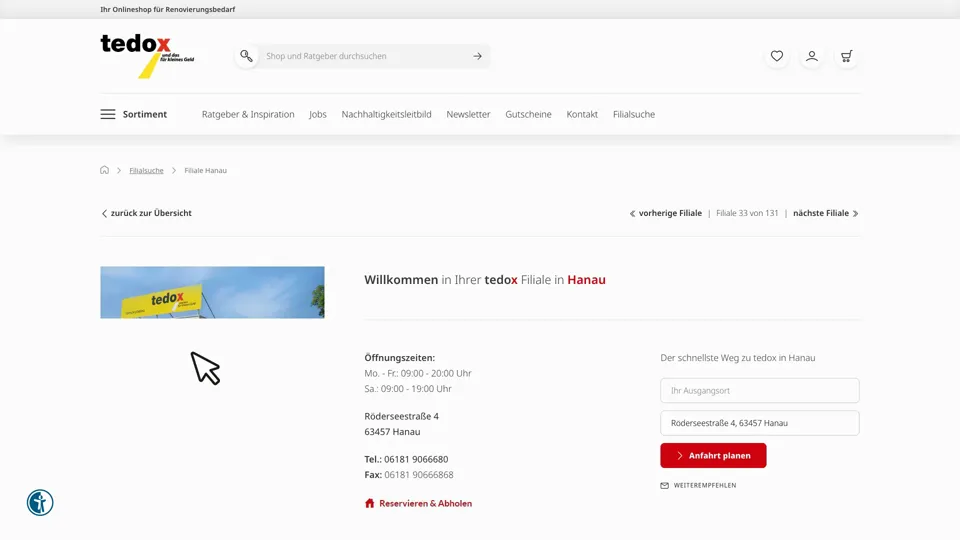960x540 pixels.
Task: Open the Newsletter menu item
Action: pyautogui.click(x=468, y=114)
